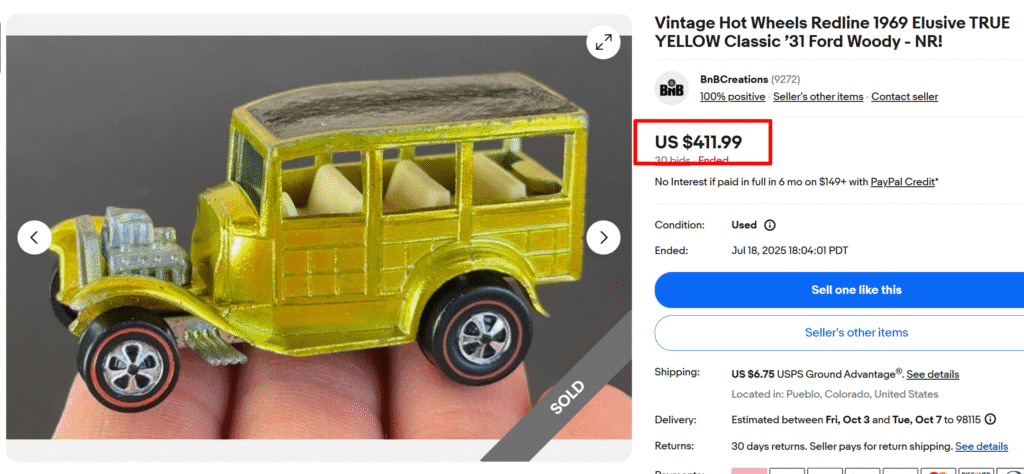Open the PayPal Credit link

tap(903, 182)
